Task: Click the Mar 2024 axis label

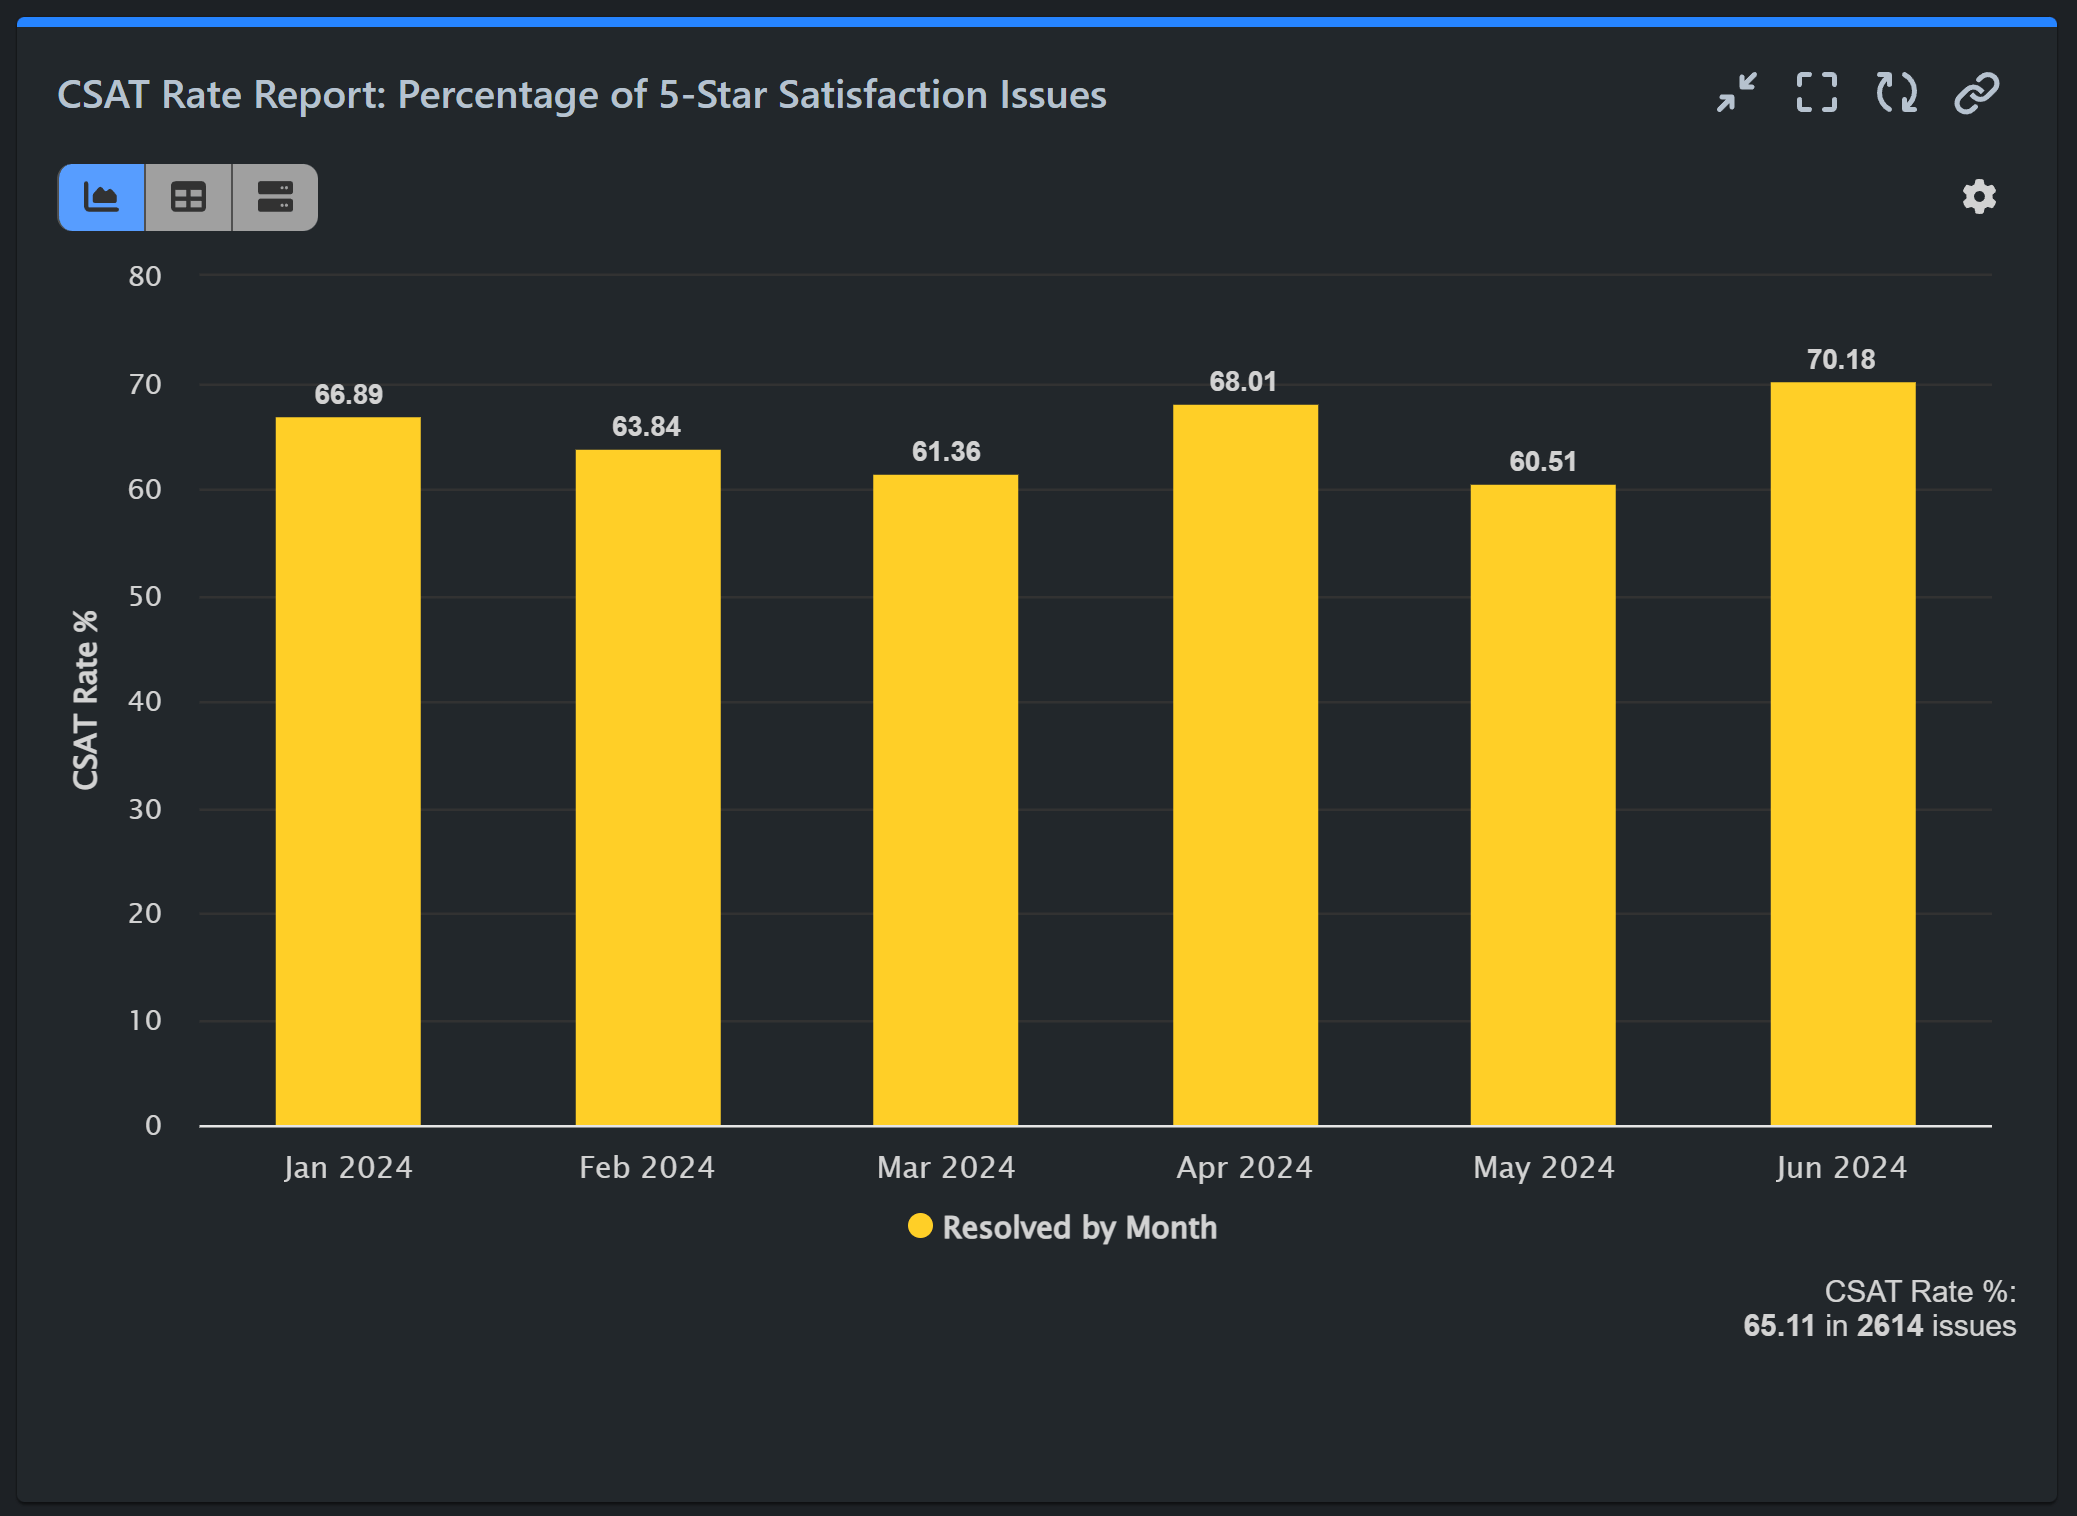Action: pyautogui.click(x=945, y=1167)
